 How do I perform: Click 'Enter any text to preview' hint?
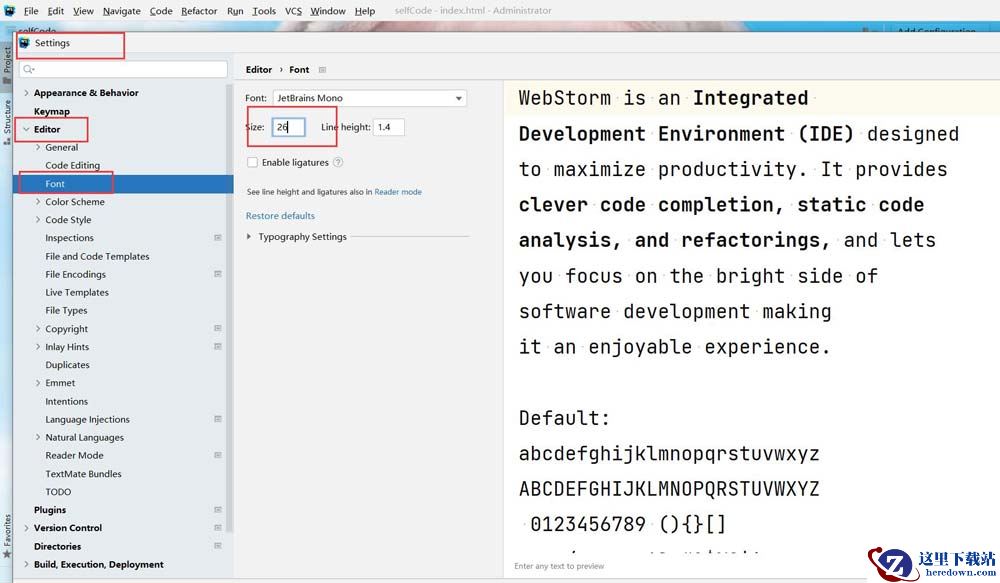point(559,566)
